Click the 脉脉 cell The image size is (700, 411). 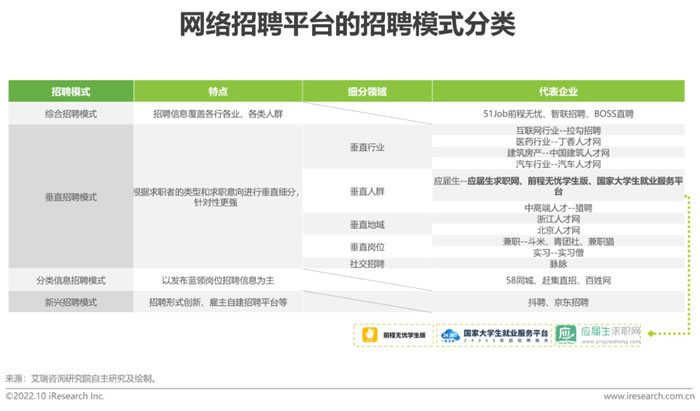tap(558, 264)
